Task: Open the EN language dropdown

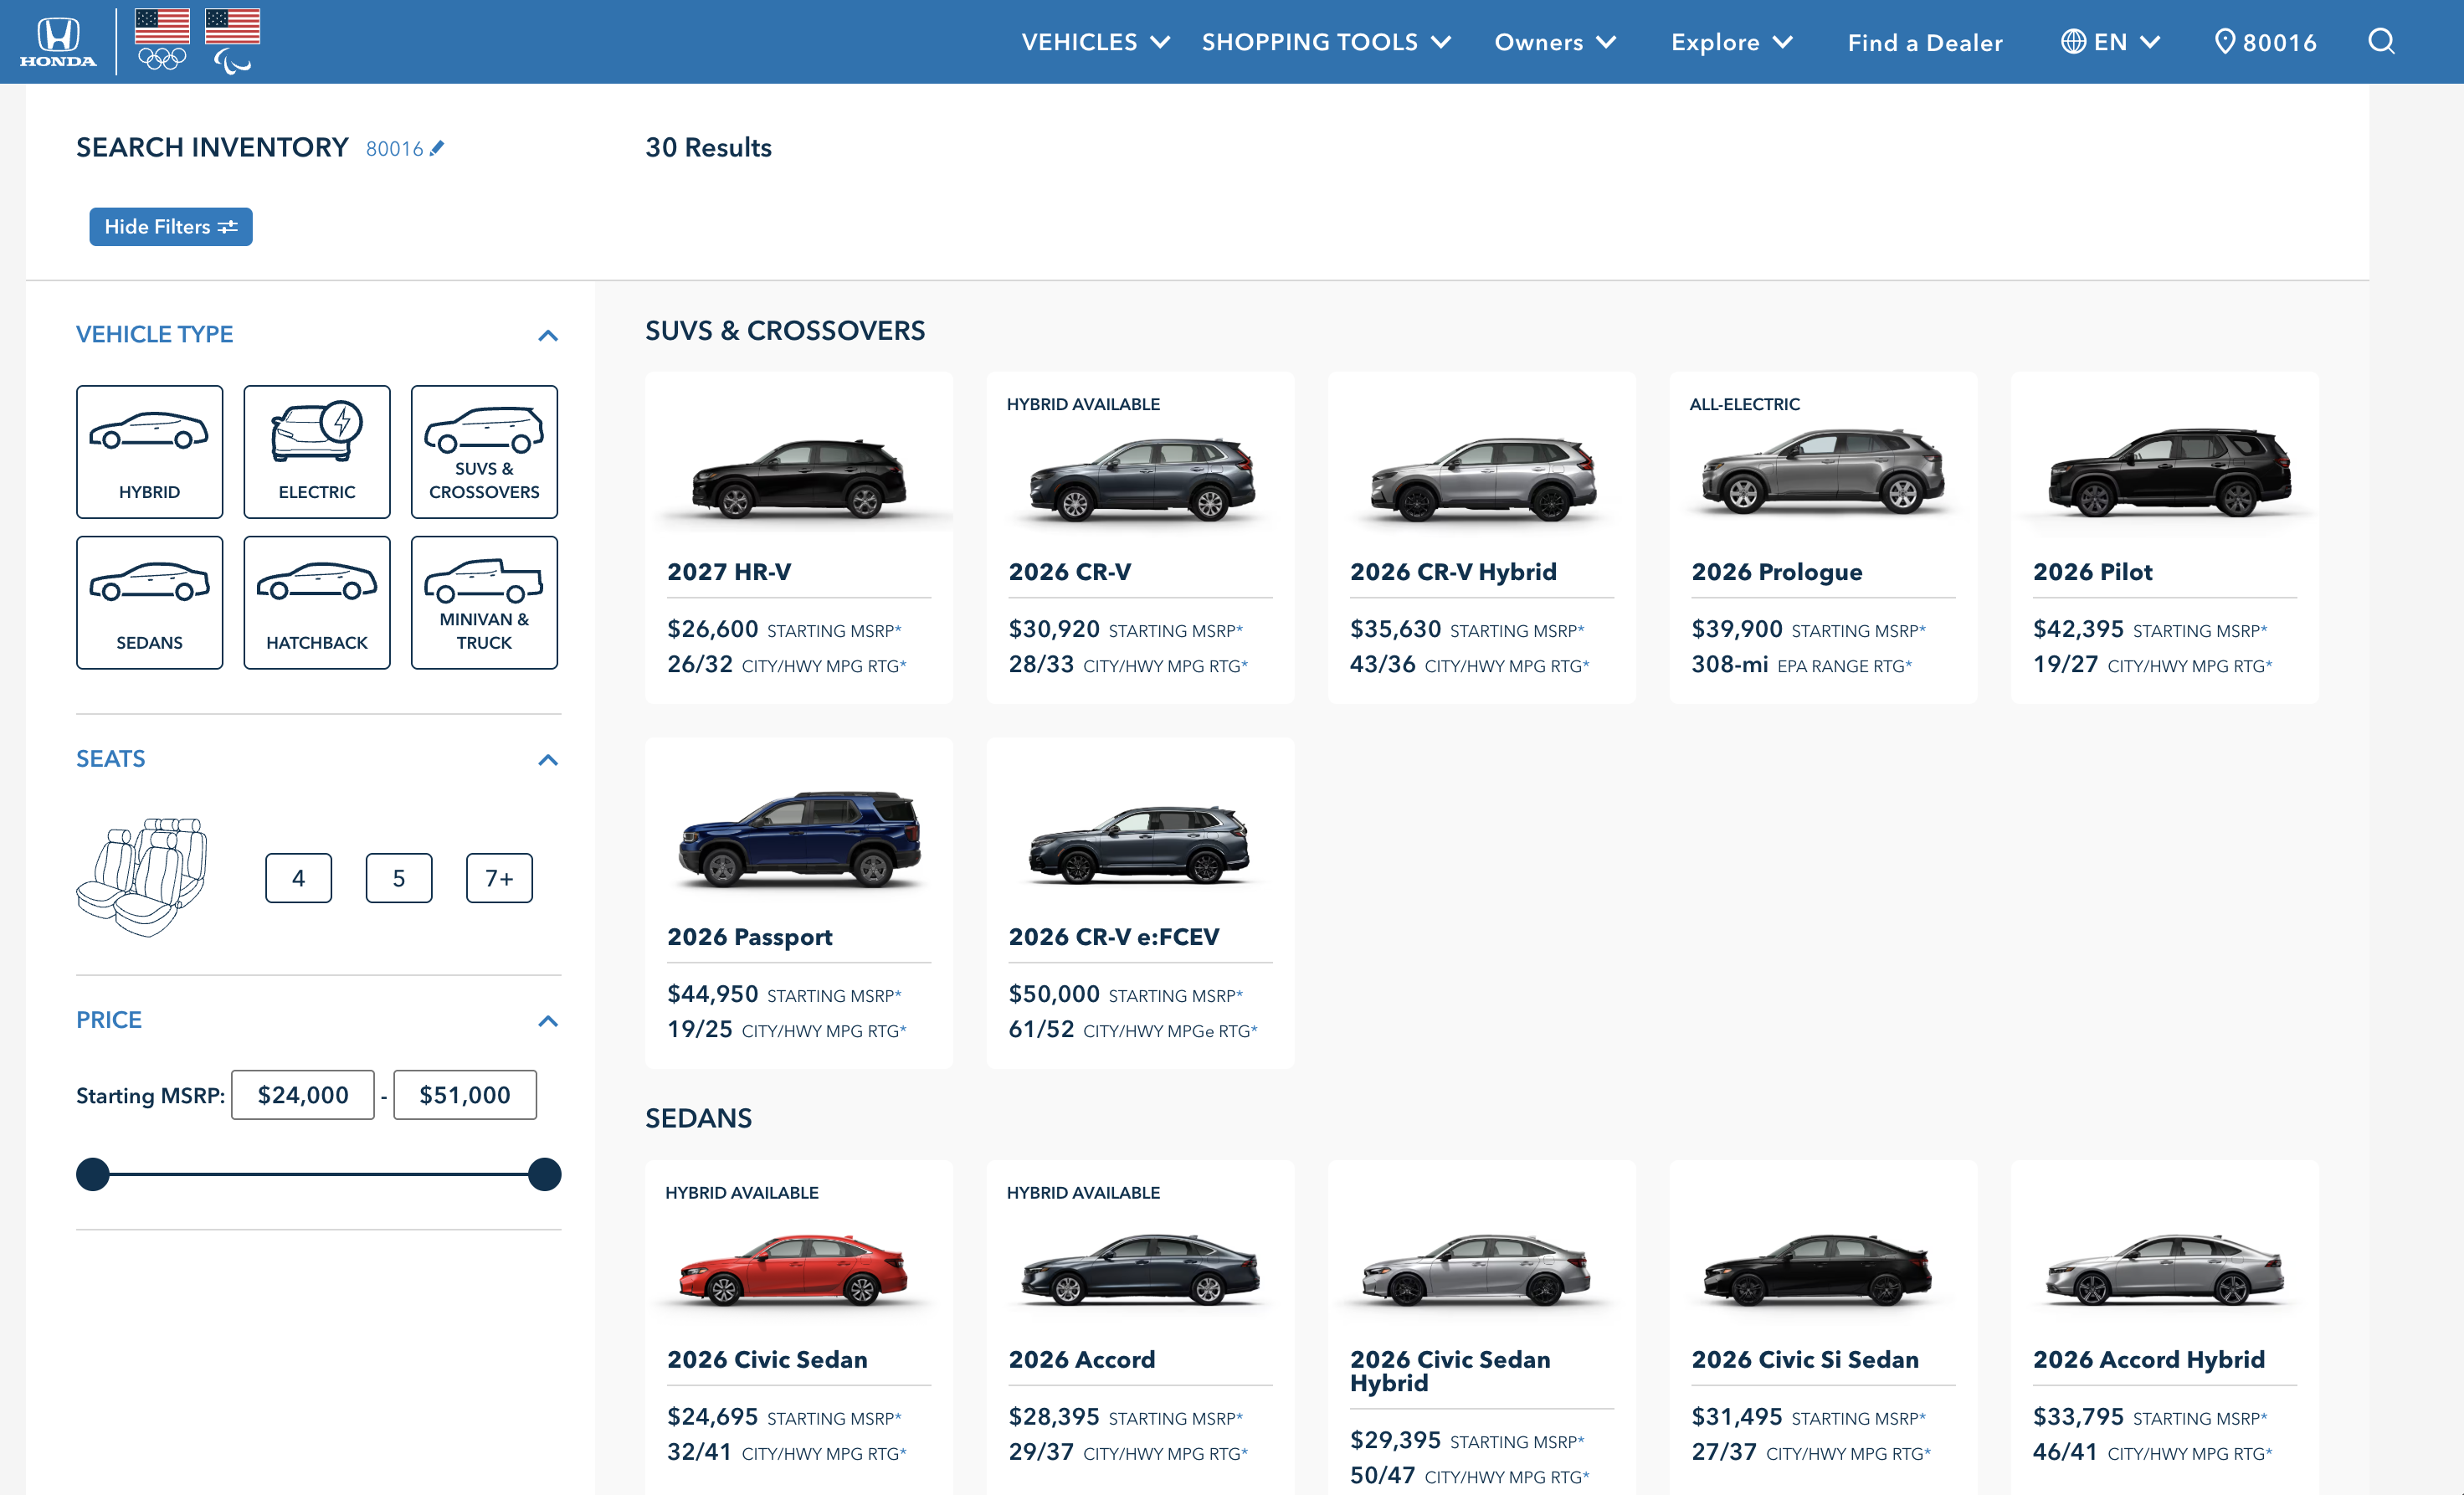Action: (x=2110, y=42)
